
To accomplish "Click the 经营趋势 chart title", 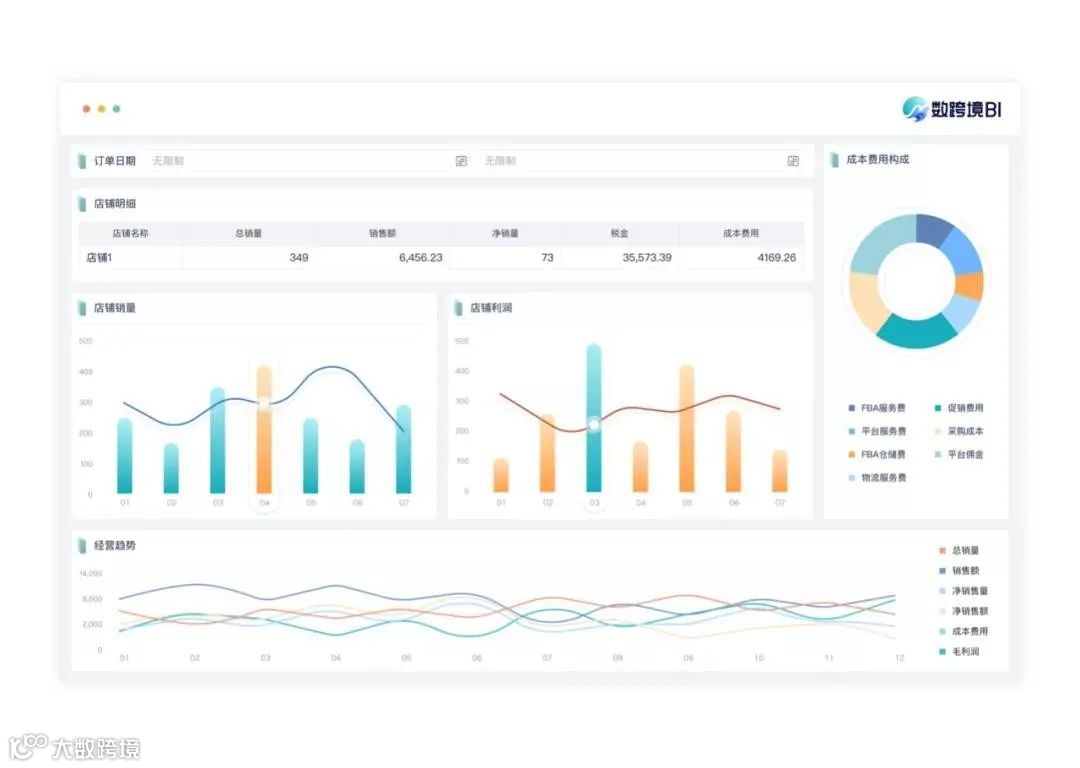I will (x=114, y=546).
